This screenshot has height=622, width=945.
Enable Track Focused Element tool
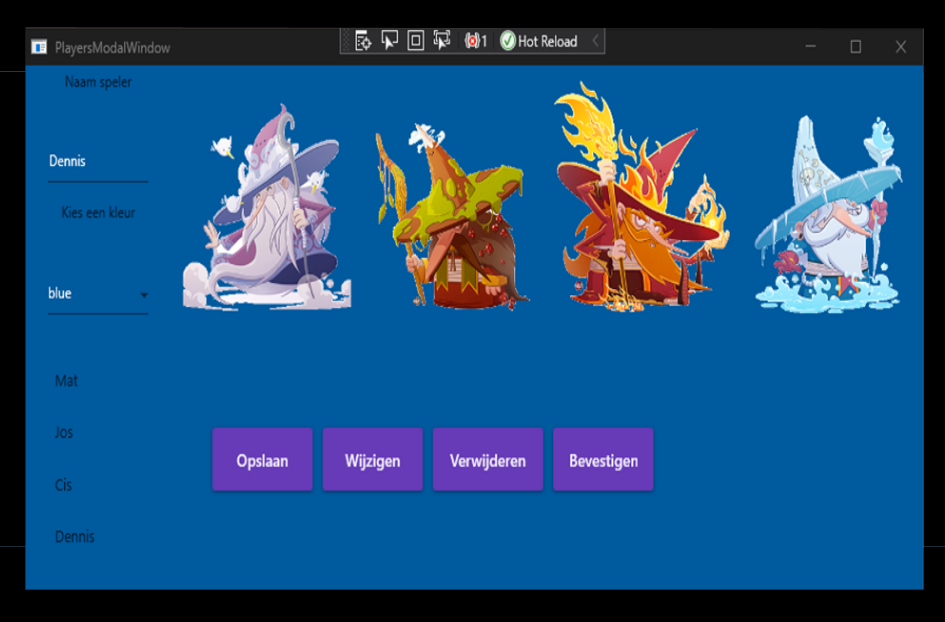coord(442,41)
